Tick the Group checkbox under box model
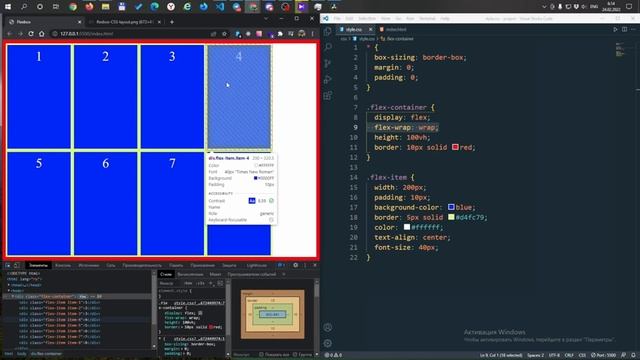Screen dimensions: 640x360 click(295, 354)
